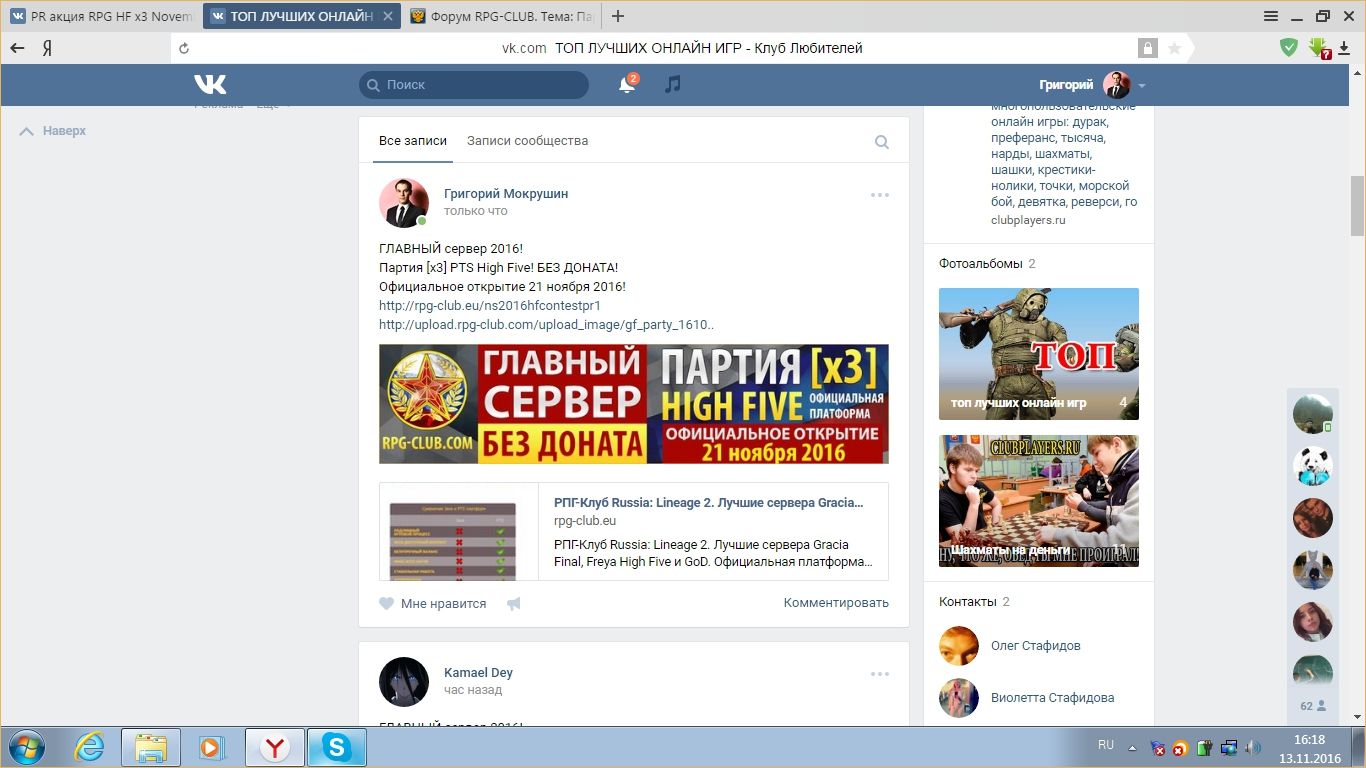The image size is (1366, 768).
Task: Launch Internet Explorer from taskbar
Action: [89, 747]
